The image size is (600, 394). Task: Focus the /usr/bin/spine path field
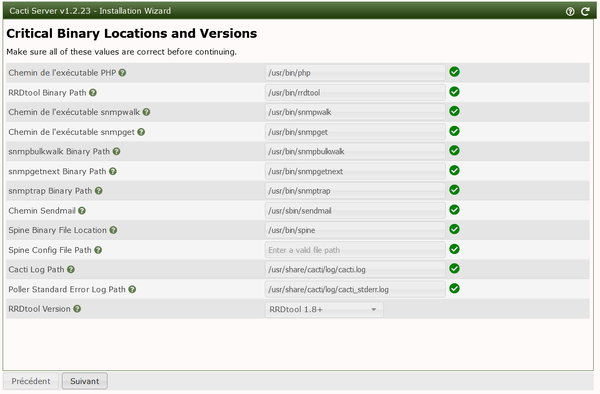tap(355, 230)
